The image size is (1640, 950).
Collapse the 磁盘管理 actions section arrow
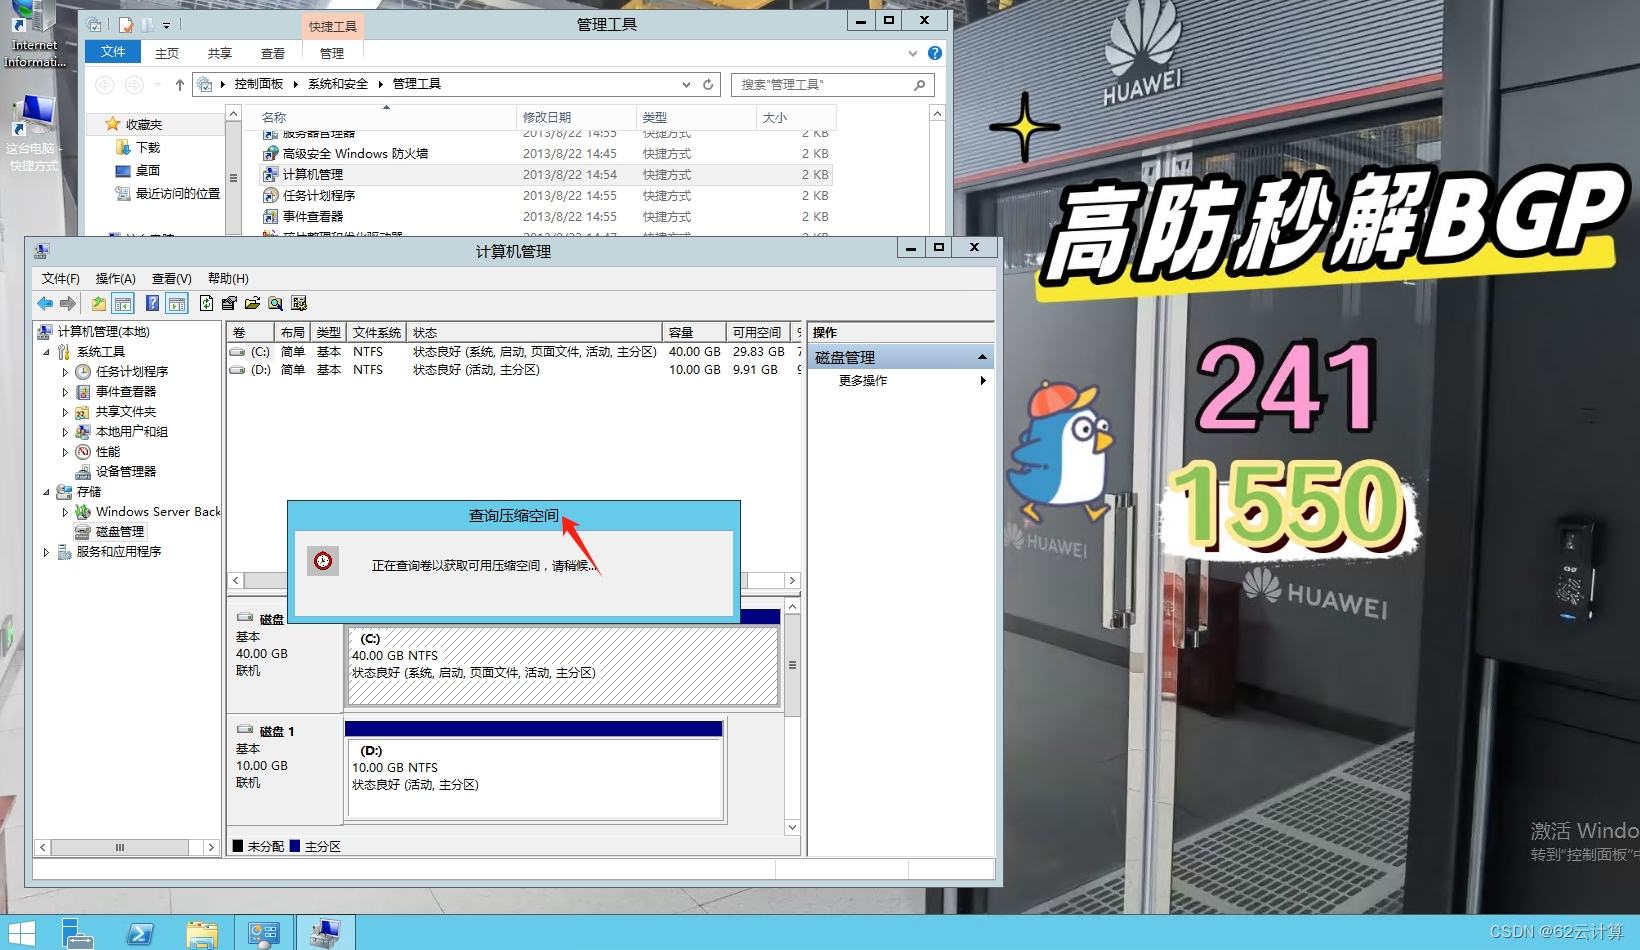coord(982,357)
